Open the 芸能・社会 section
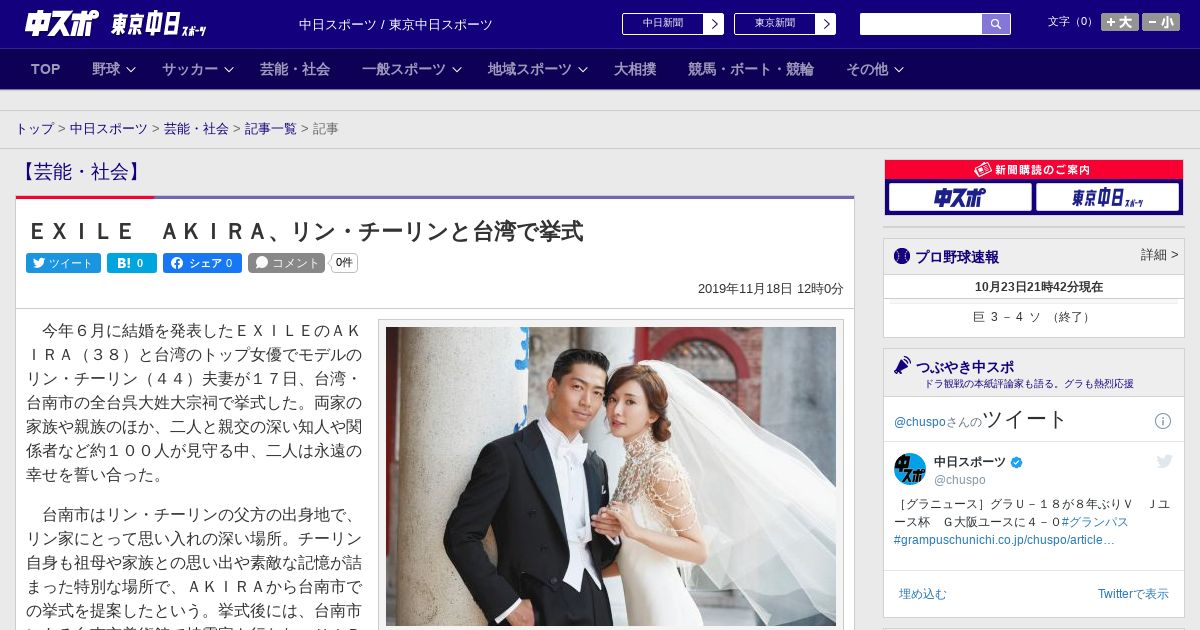Viewport: 1200px width, 630px height. point(295,69)
